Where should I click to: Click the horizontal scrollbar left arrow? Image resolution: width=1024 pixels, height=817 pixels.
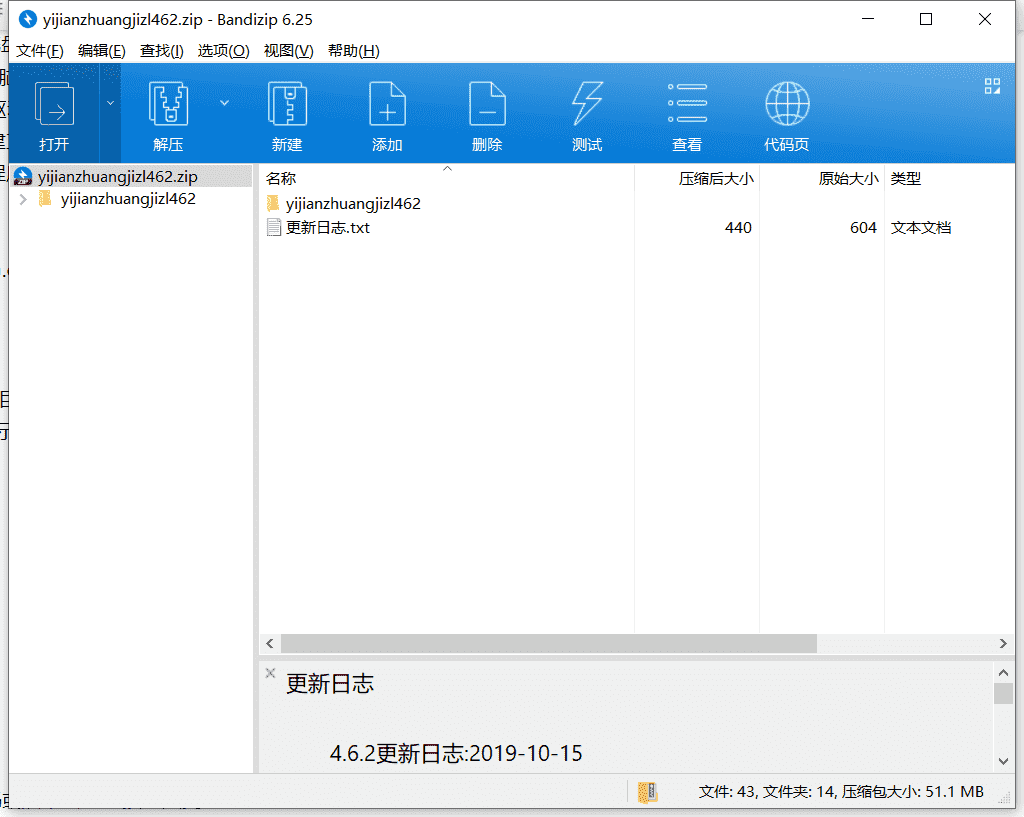click(270, 643)
